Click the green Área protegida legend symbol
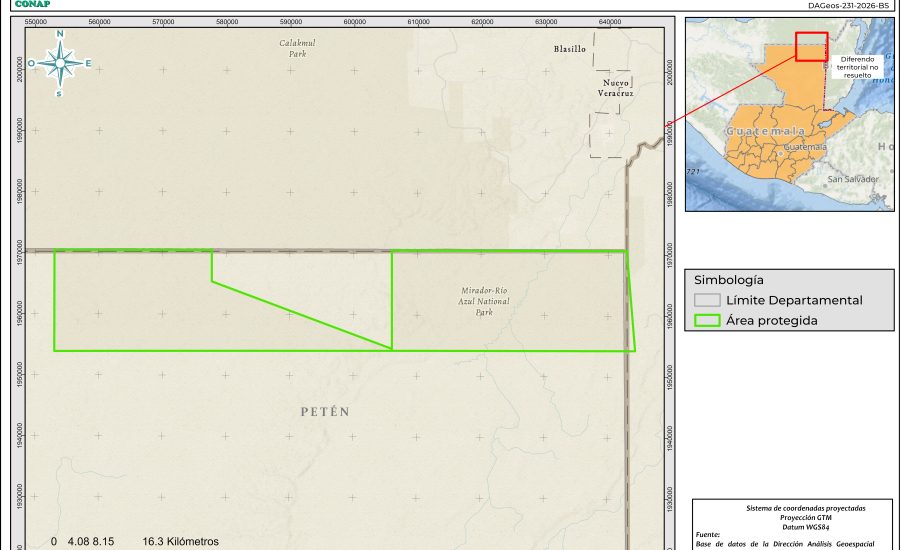Viewport: 900px width, 550px height. point(707,321)
